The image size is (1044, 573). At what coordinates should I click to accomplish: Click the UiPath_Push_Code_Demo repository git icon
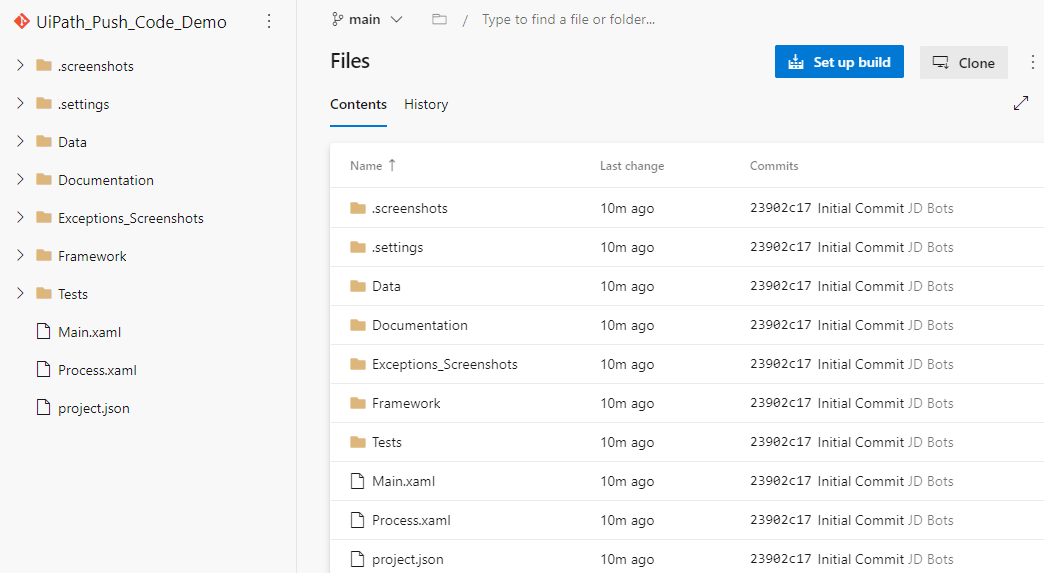[21, 21]
